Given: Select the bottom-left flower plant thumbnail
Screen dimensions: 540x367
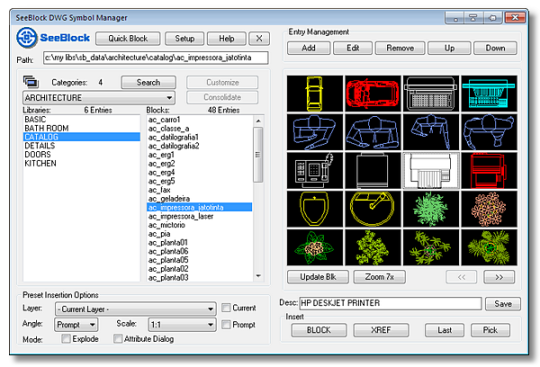Looking at the screenshot, I should tap(315, 247).
